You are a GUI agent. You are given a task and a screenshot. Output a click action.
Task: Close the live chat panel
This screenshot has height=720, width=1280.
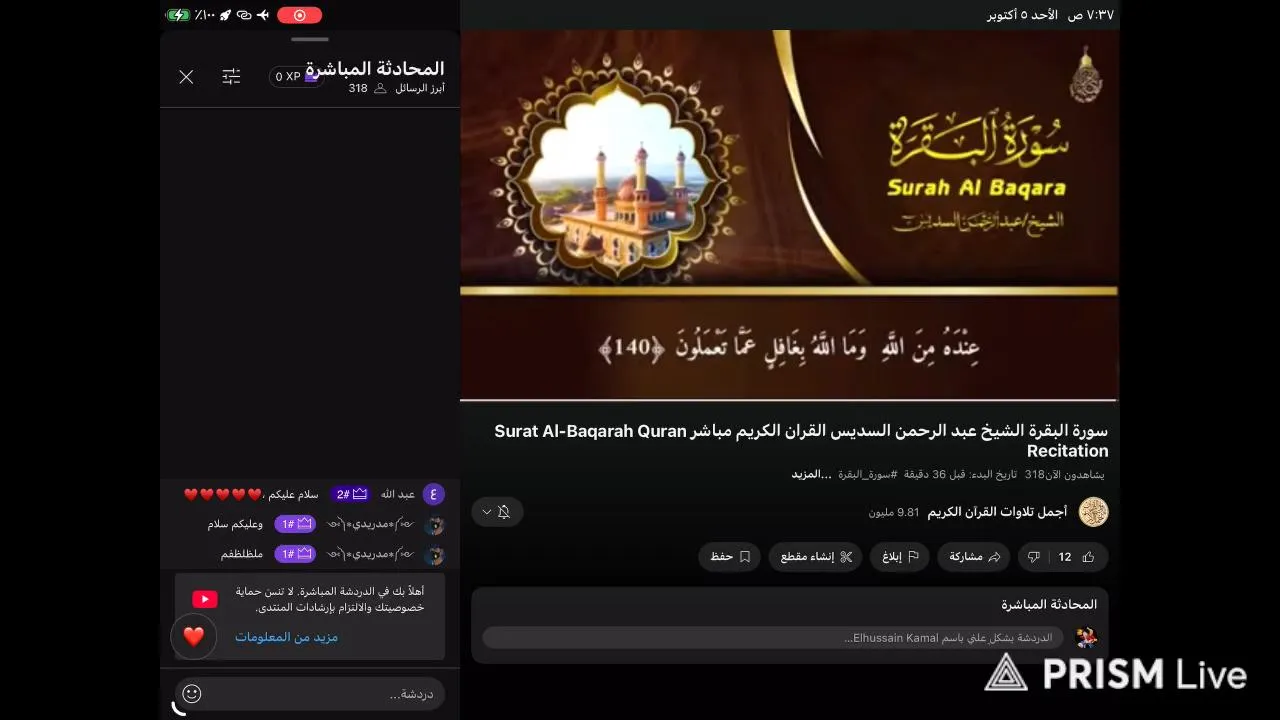click(186, 77)
